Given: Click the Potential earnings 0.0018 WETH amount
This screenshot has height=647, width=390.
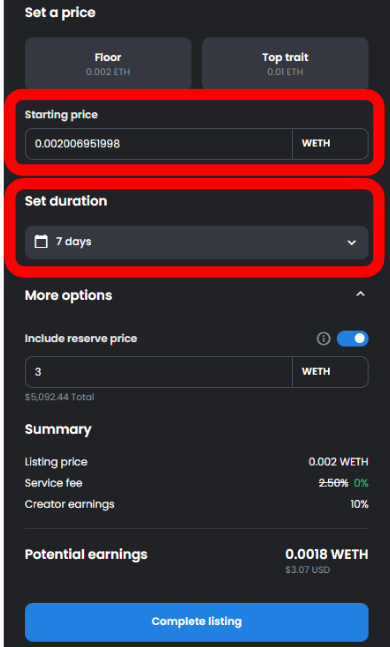Looking at the screenshot, I should click(327, 554).
